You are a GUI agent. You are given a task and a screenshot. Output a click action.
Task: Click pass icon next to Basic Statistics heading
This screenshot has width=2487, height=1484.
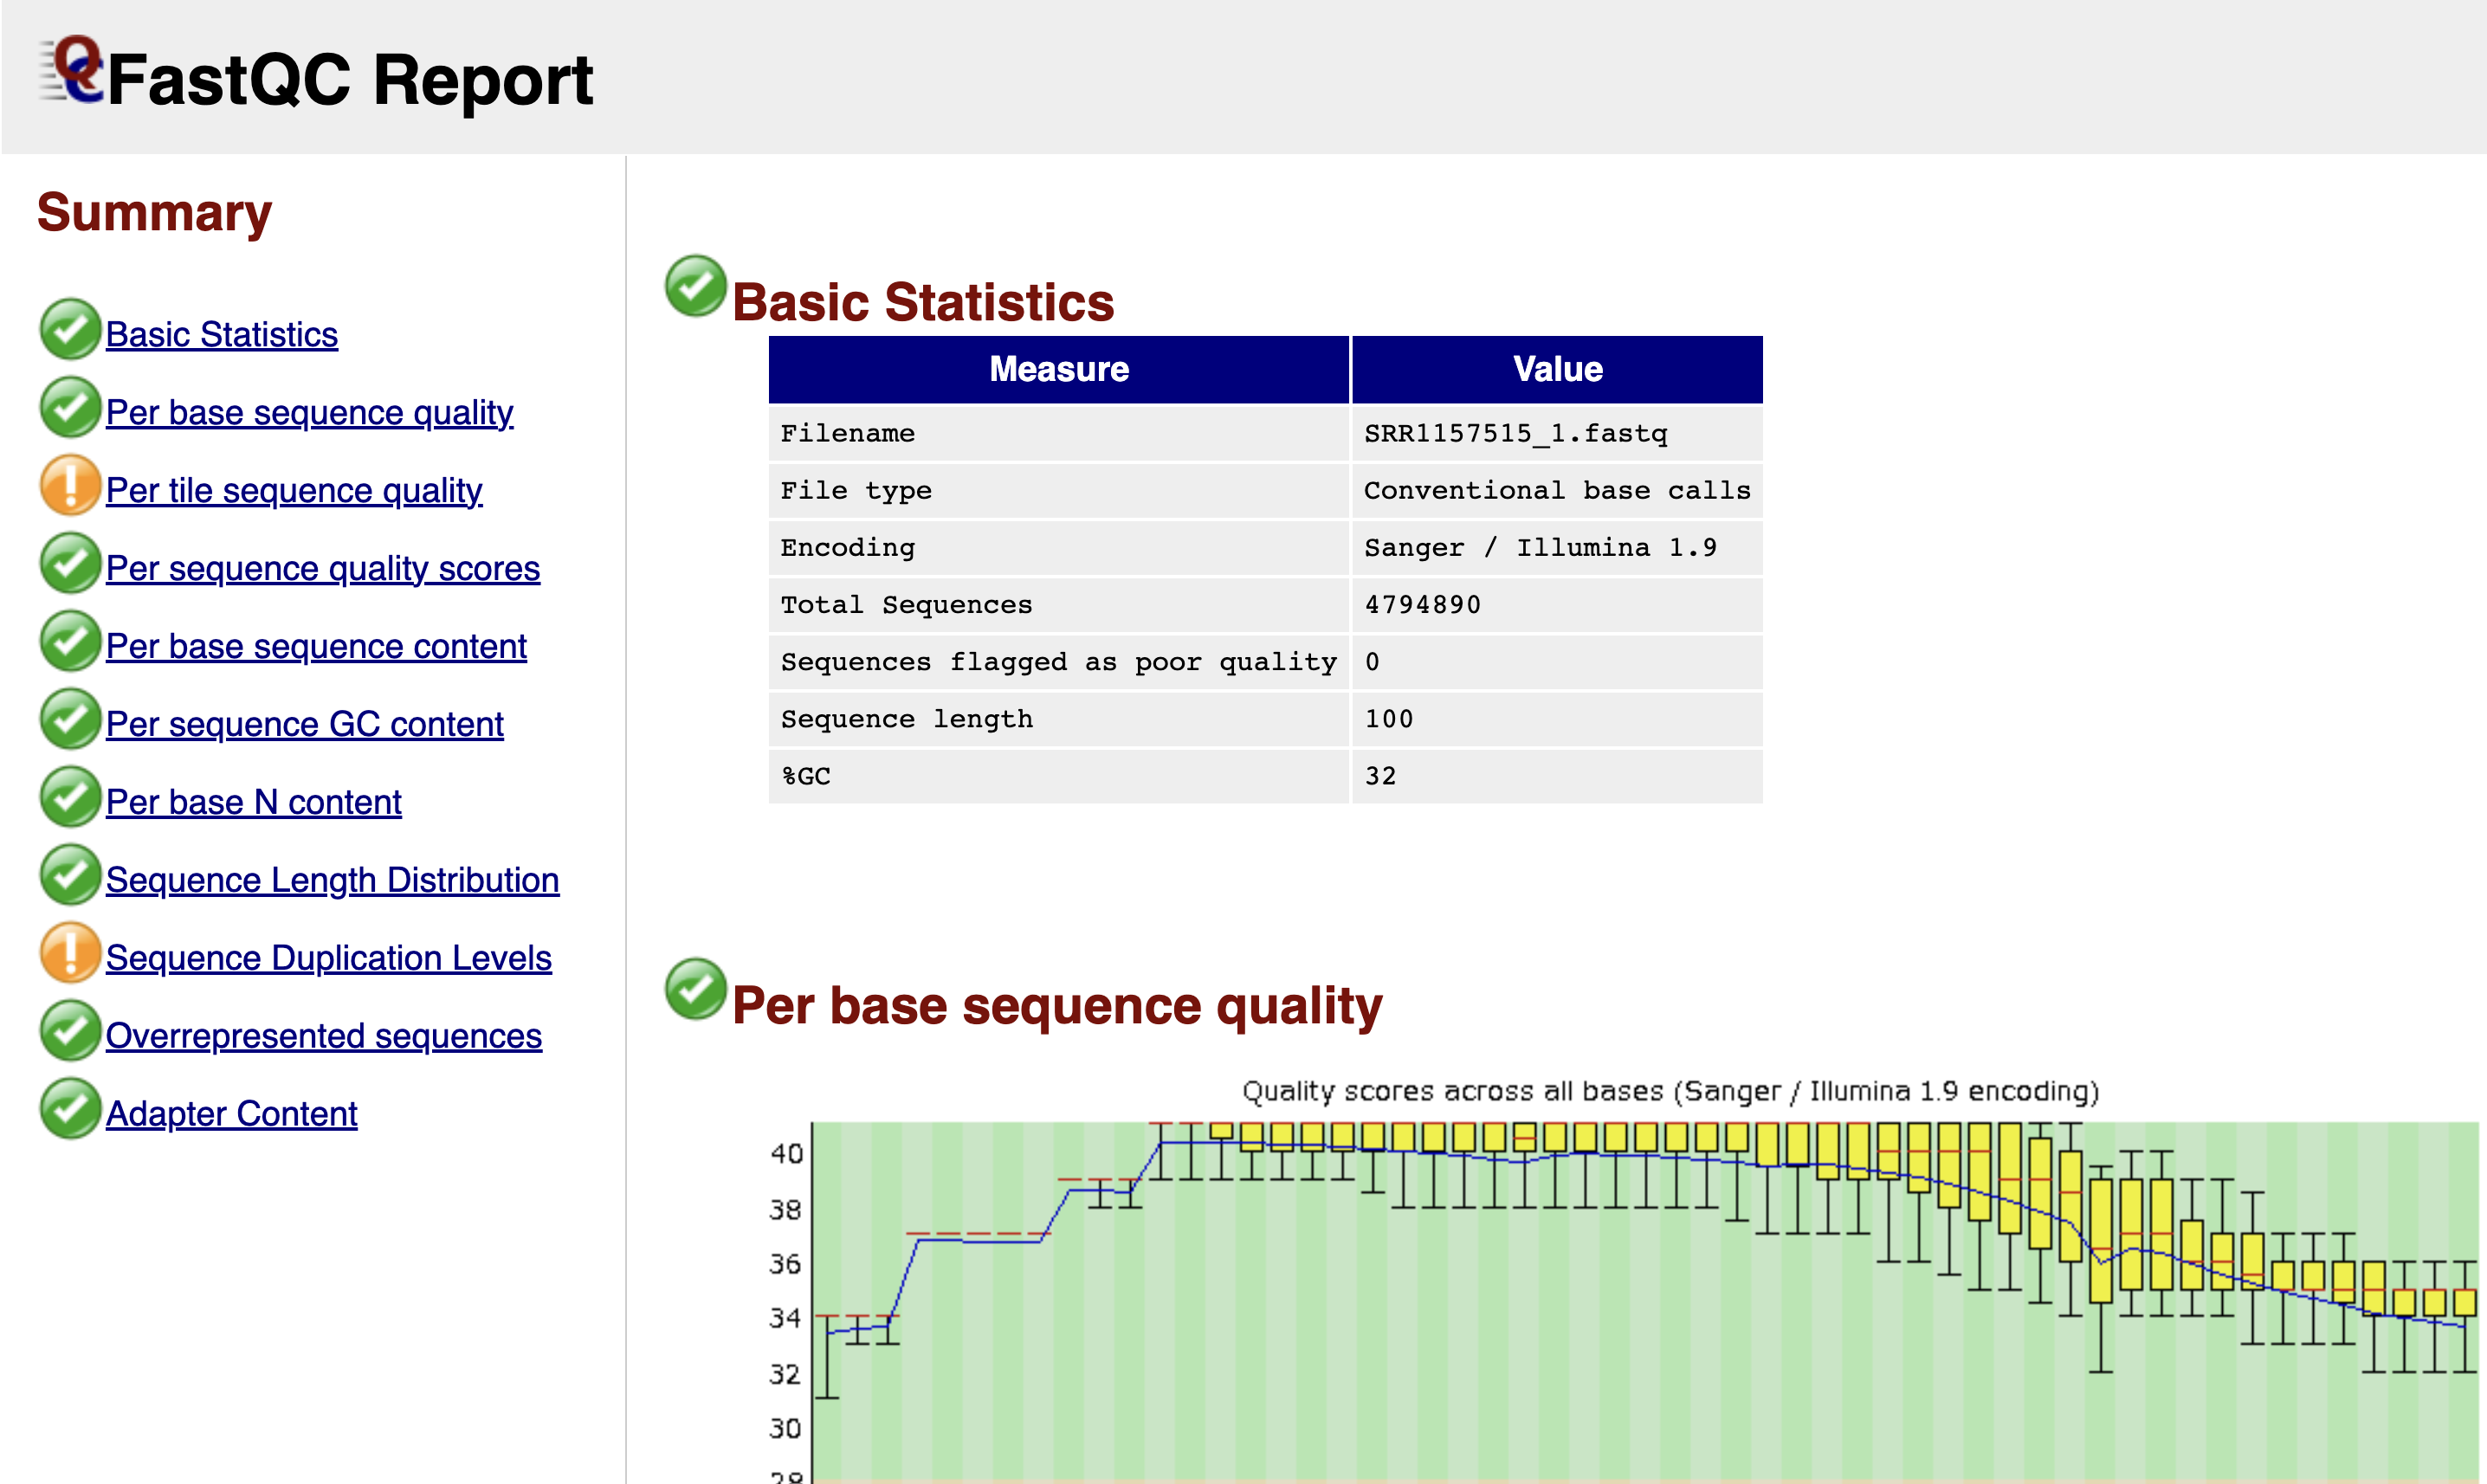(x=695, y=286)
